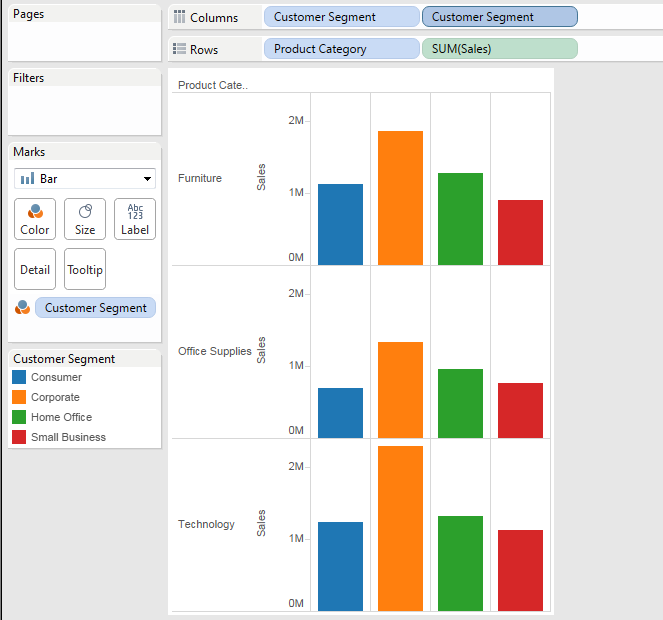Click the Consumer blue legend swatch
Image resolution: width=663 pixels, height=620 pixels.
coord(19,377)
